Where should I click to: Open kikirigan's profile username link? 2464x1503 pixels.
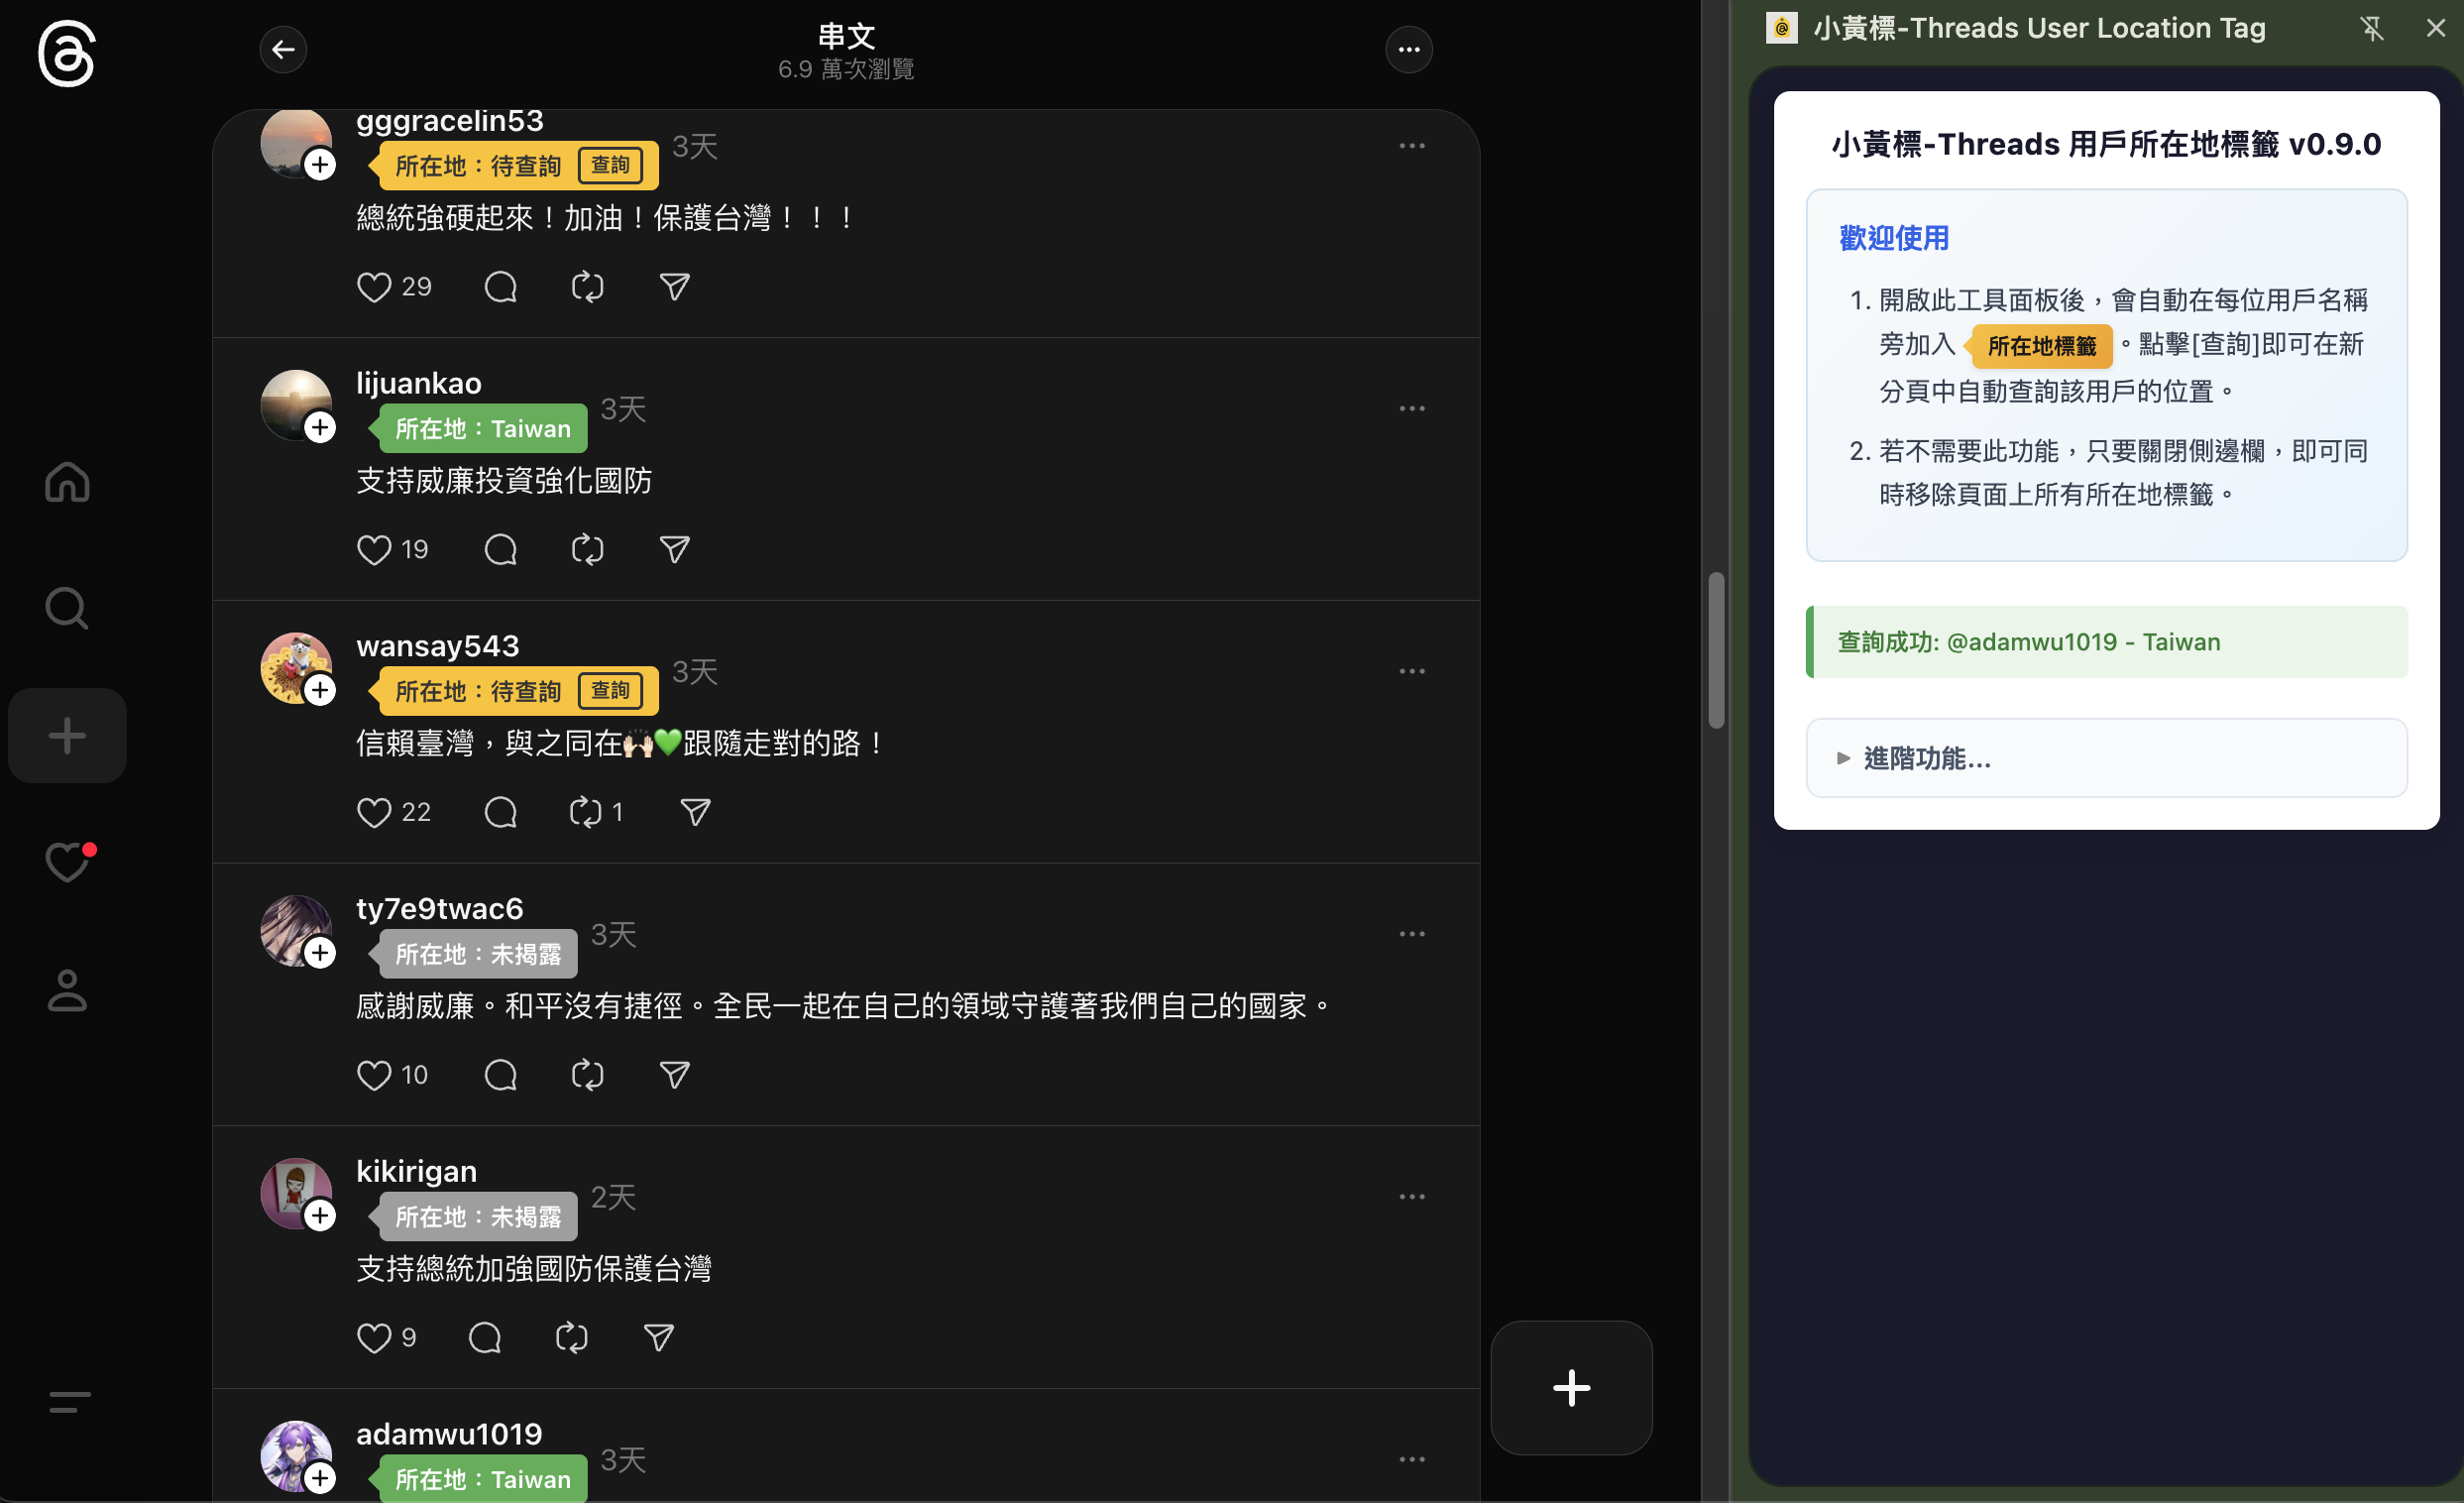tap(416, 1171)
